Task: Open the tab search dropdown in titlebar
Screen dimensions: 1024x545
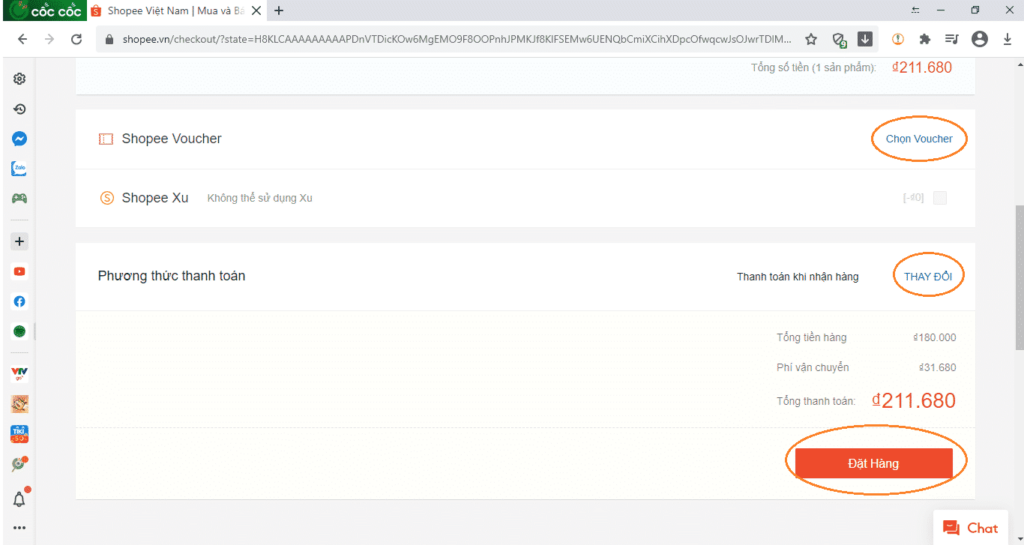Action: [916, 10]
